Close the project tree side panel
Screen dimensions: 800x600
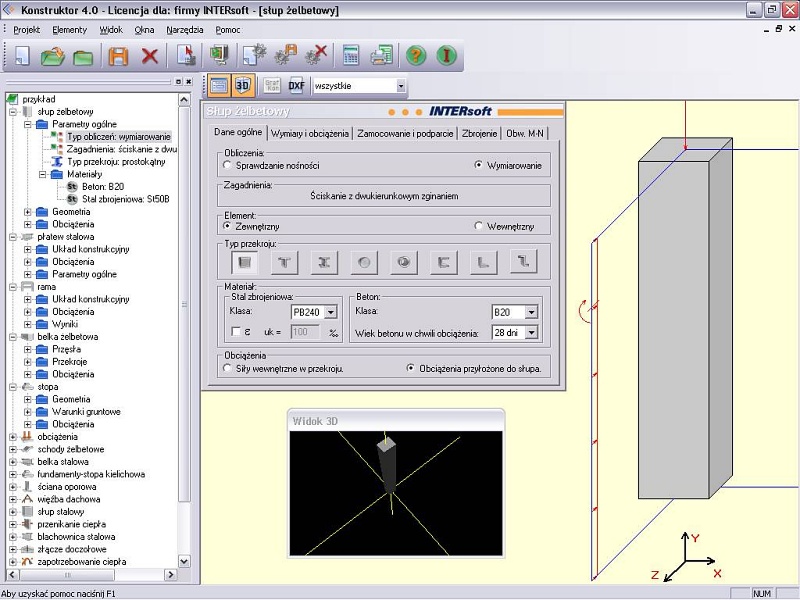click(189, 82)
